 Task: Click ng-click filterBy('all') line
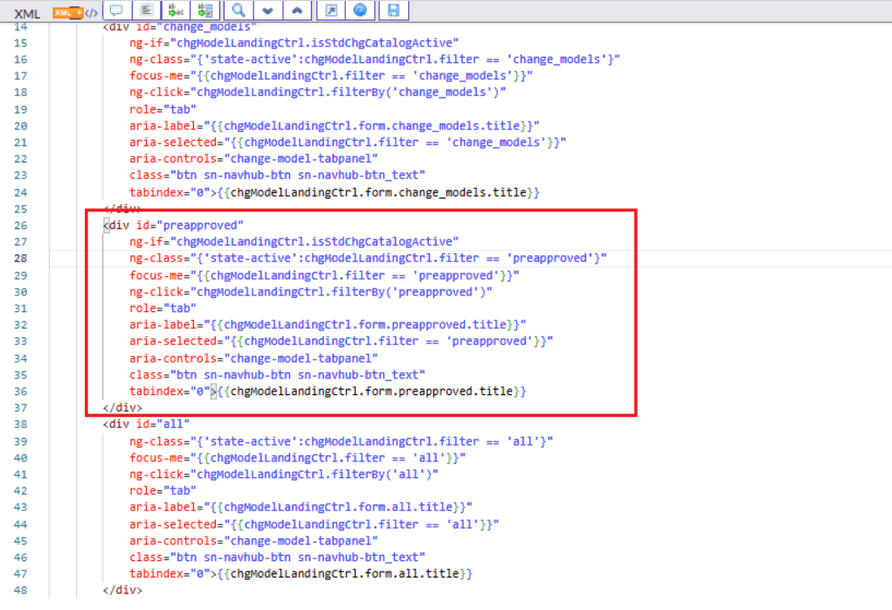284,475
